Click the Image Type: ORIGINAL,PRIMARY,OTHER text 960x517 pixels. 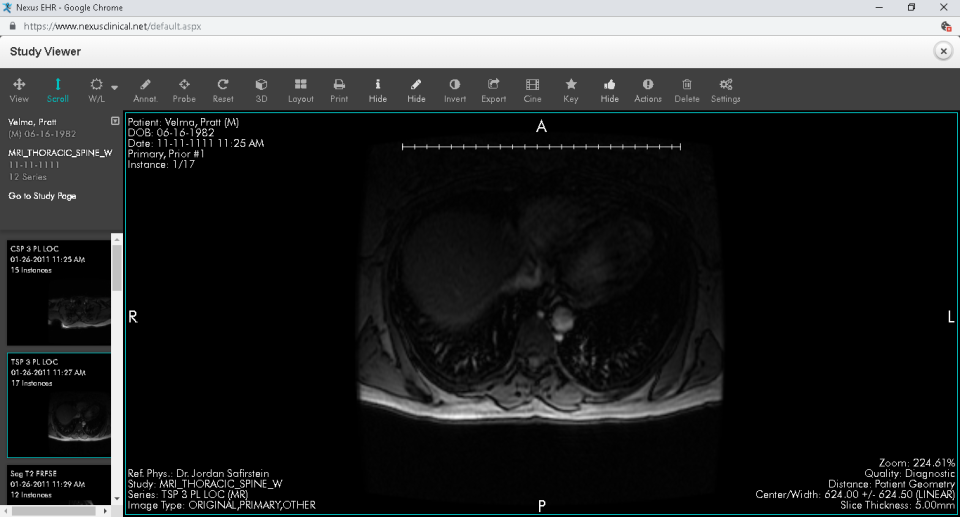coord(222,505)
